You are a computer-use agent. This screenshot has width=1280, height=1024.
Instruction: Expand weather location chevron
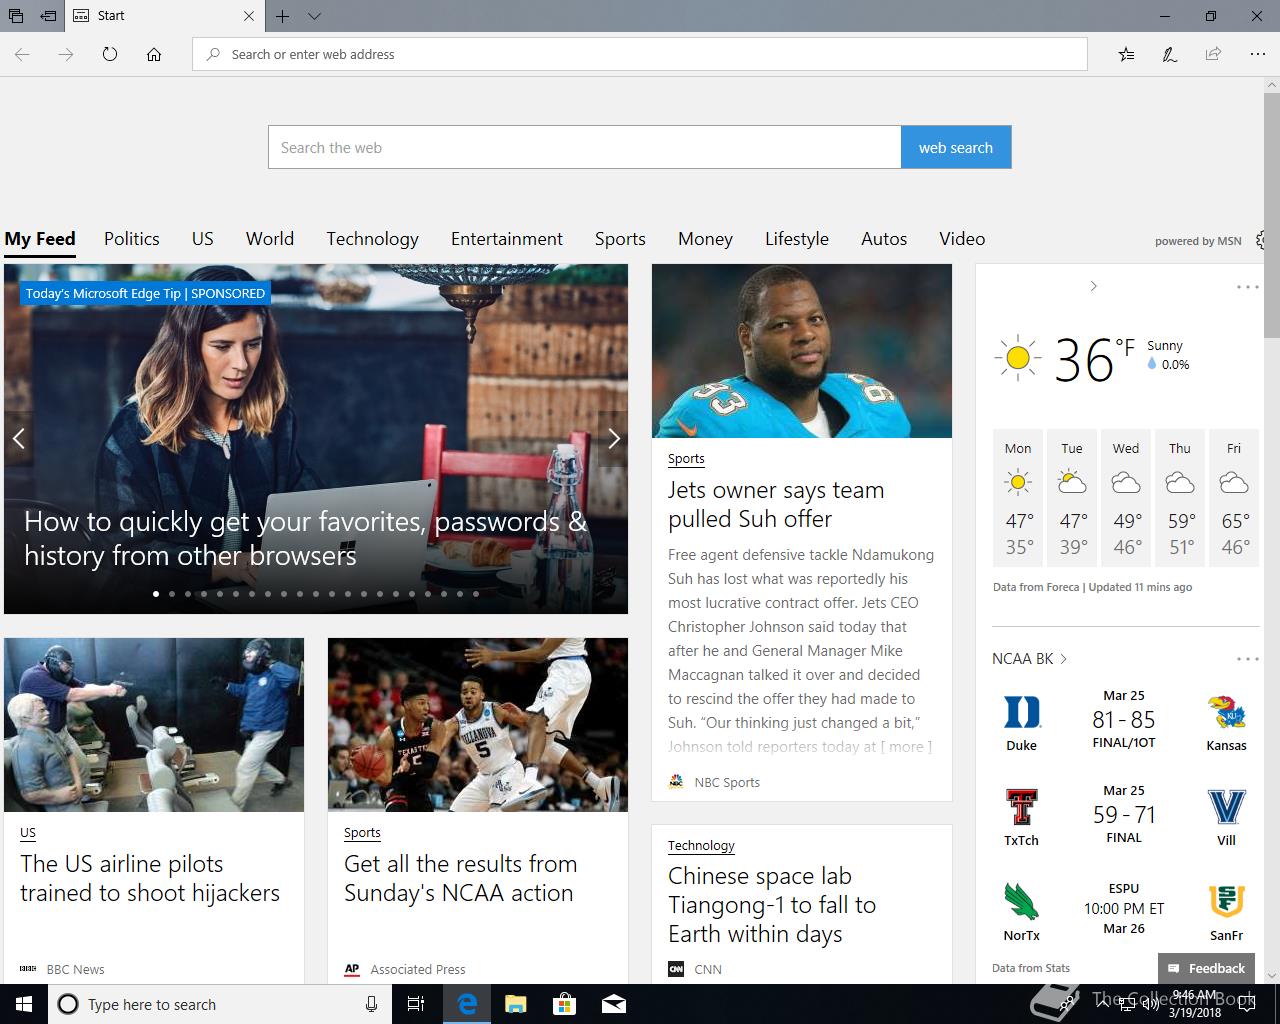tap(1093, 286)
